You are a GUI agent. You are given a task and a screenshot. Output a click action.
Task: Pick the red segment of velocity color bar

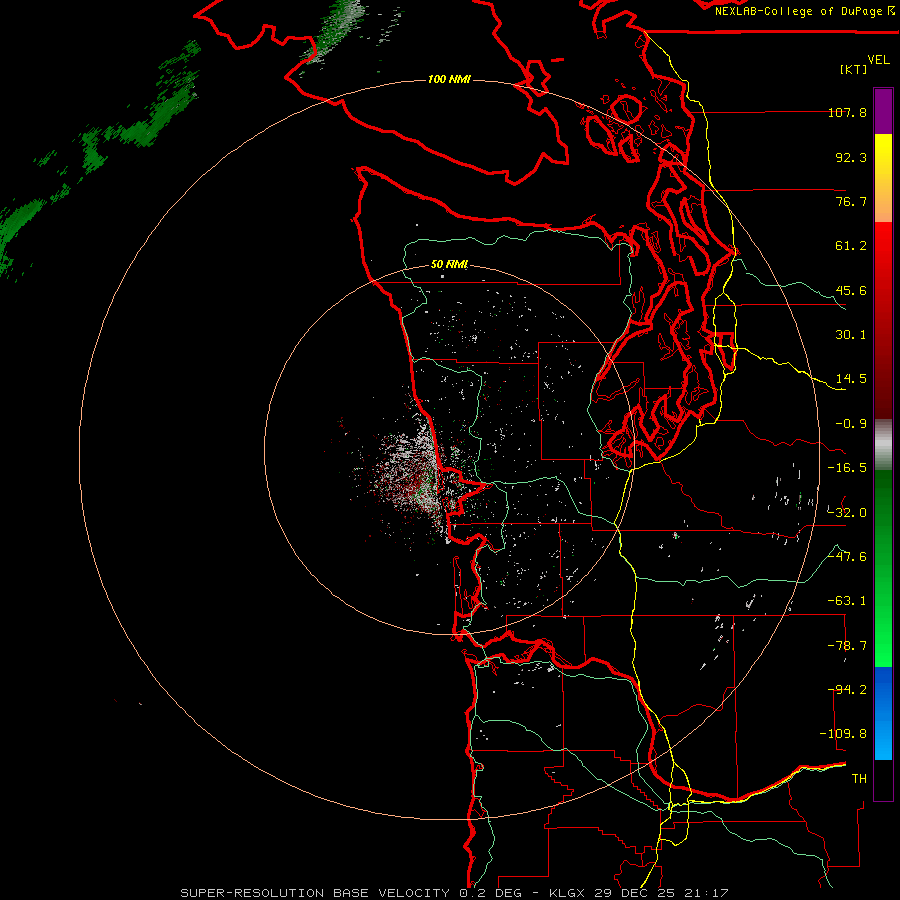[883, 320]
